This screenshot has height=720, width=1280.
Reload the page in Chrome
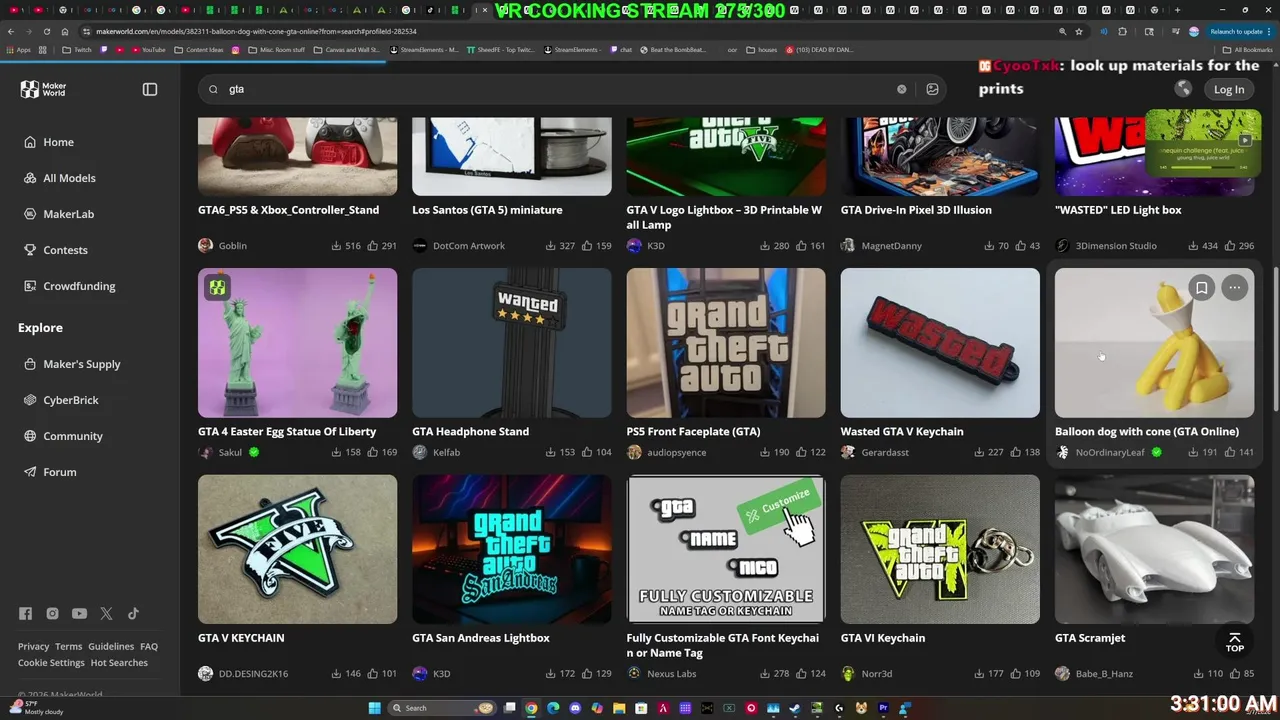[x=46, y=31]
